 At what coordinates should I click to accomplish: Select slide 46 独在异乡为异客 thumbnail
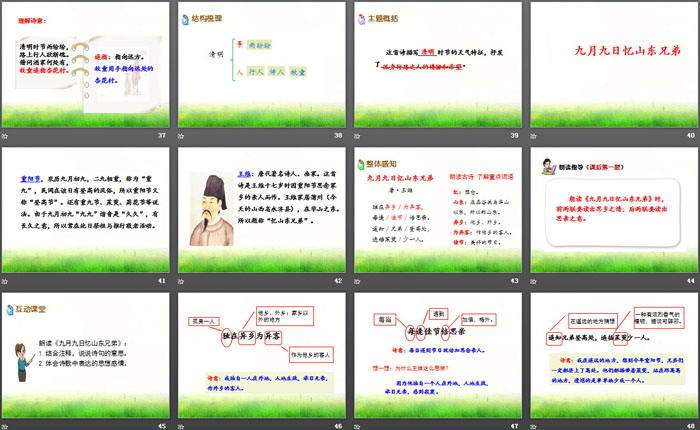click(x=262, y=355)
